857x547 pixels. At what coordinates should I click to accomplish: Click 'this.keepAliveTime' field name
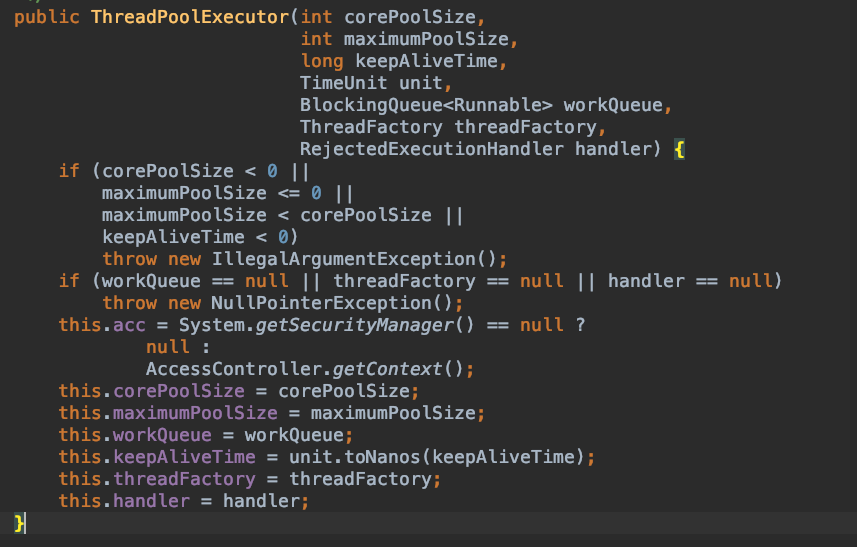pyautogui.click(x=157, y=457)
